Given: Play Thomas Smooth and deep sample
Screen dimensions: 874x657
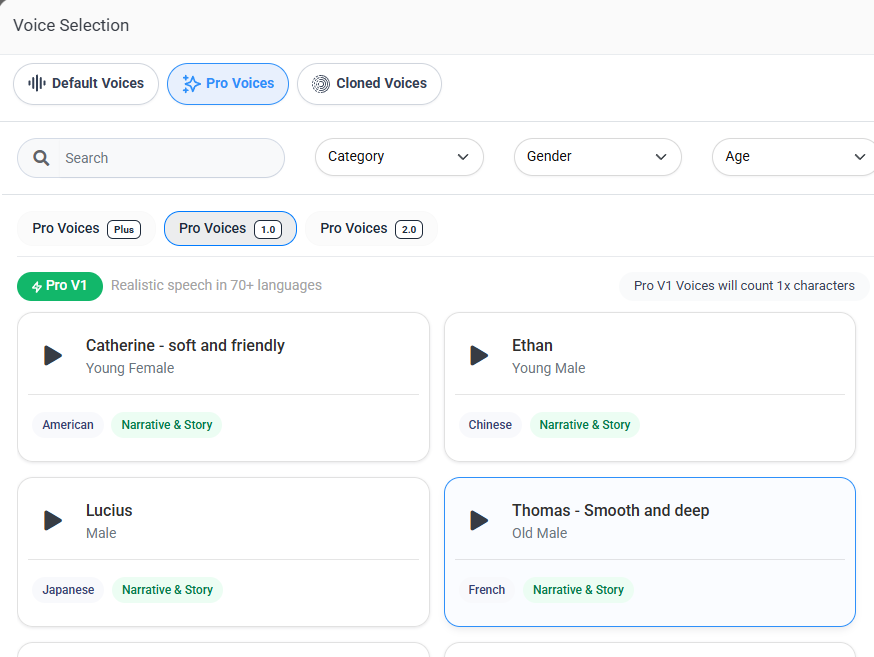Looking at the screenshot, I should pyautogui.click(x=479, y=520).
